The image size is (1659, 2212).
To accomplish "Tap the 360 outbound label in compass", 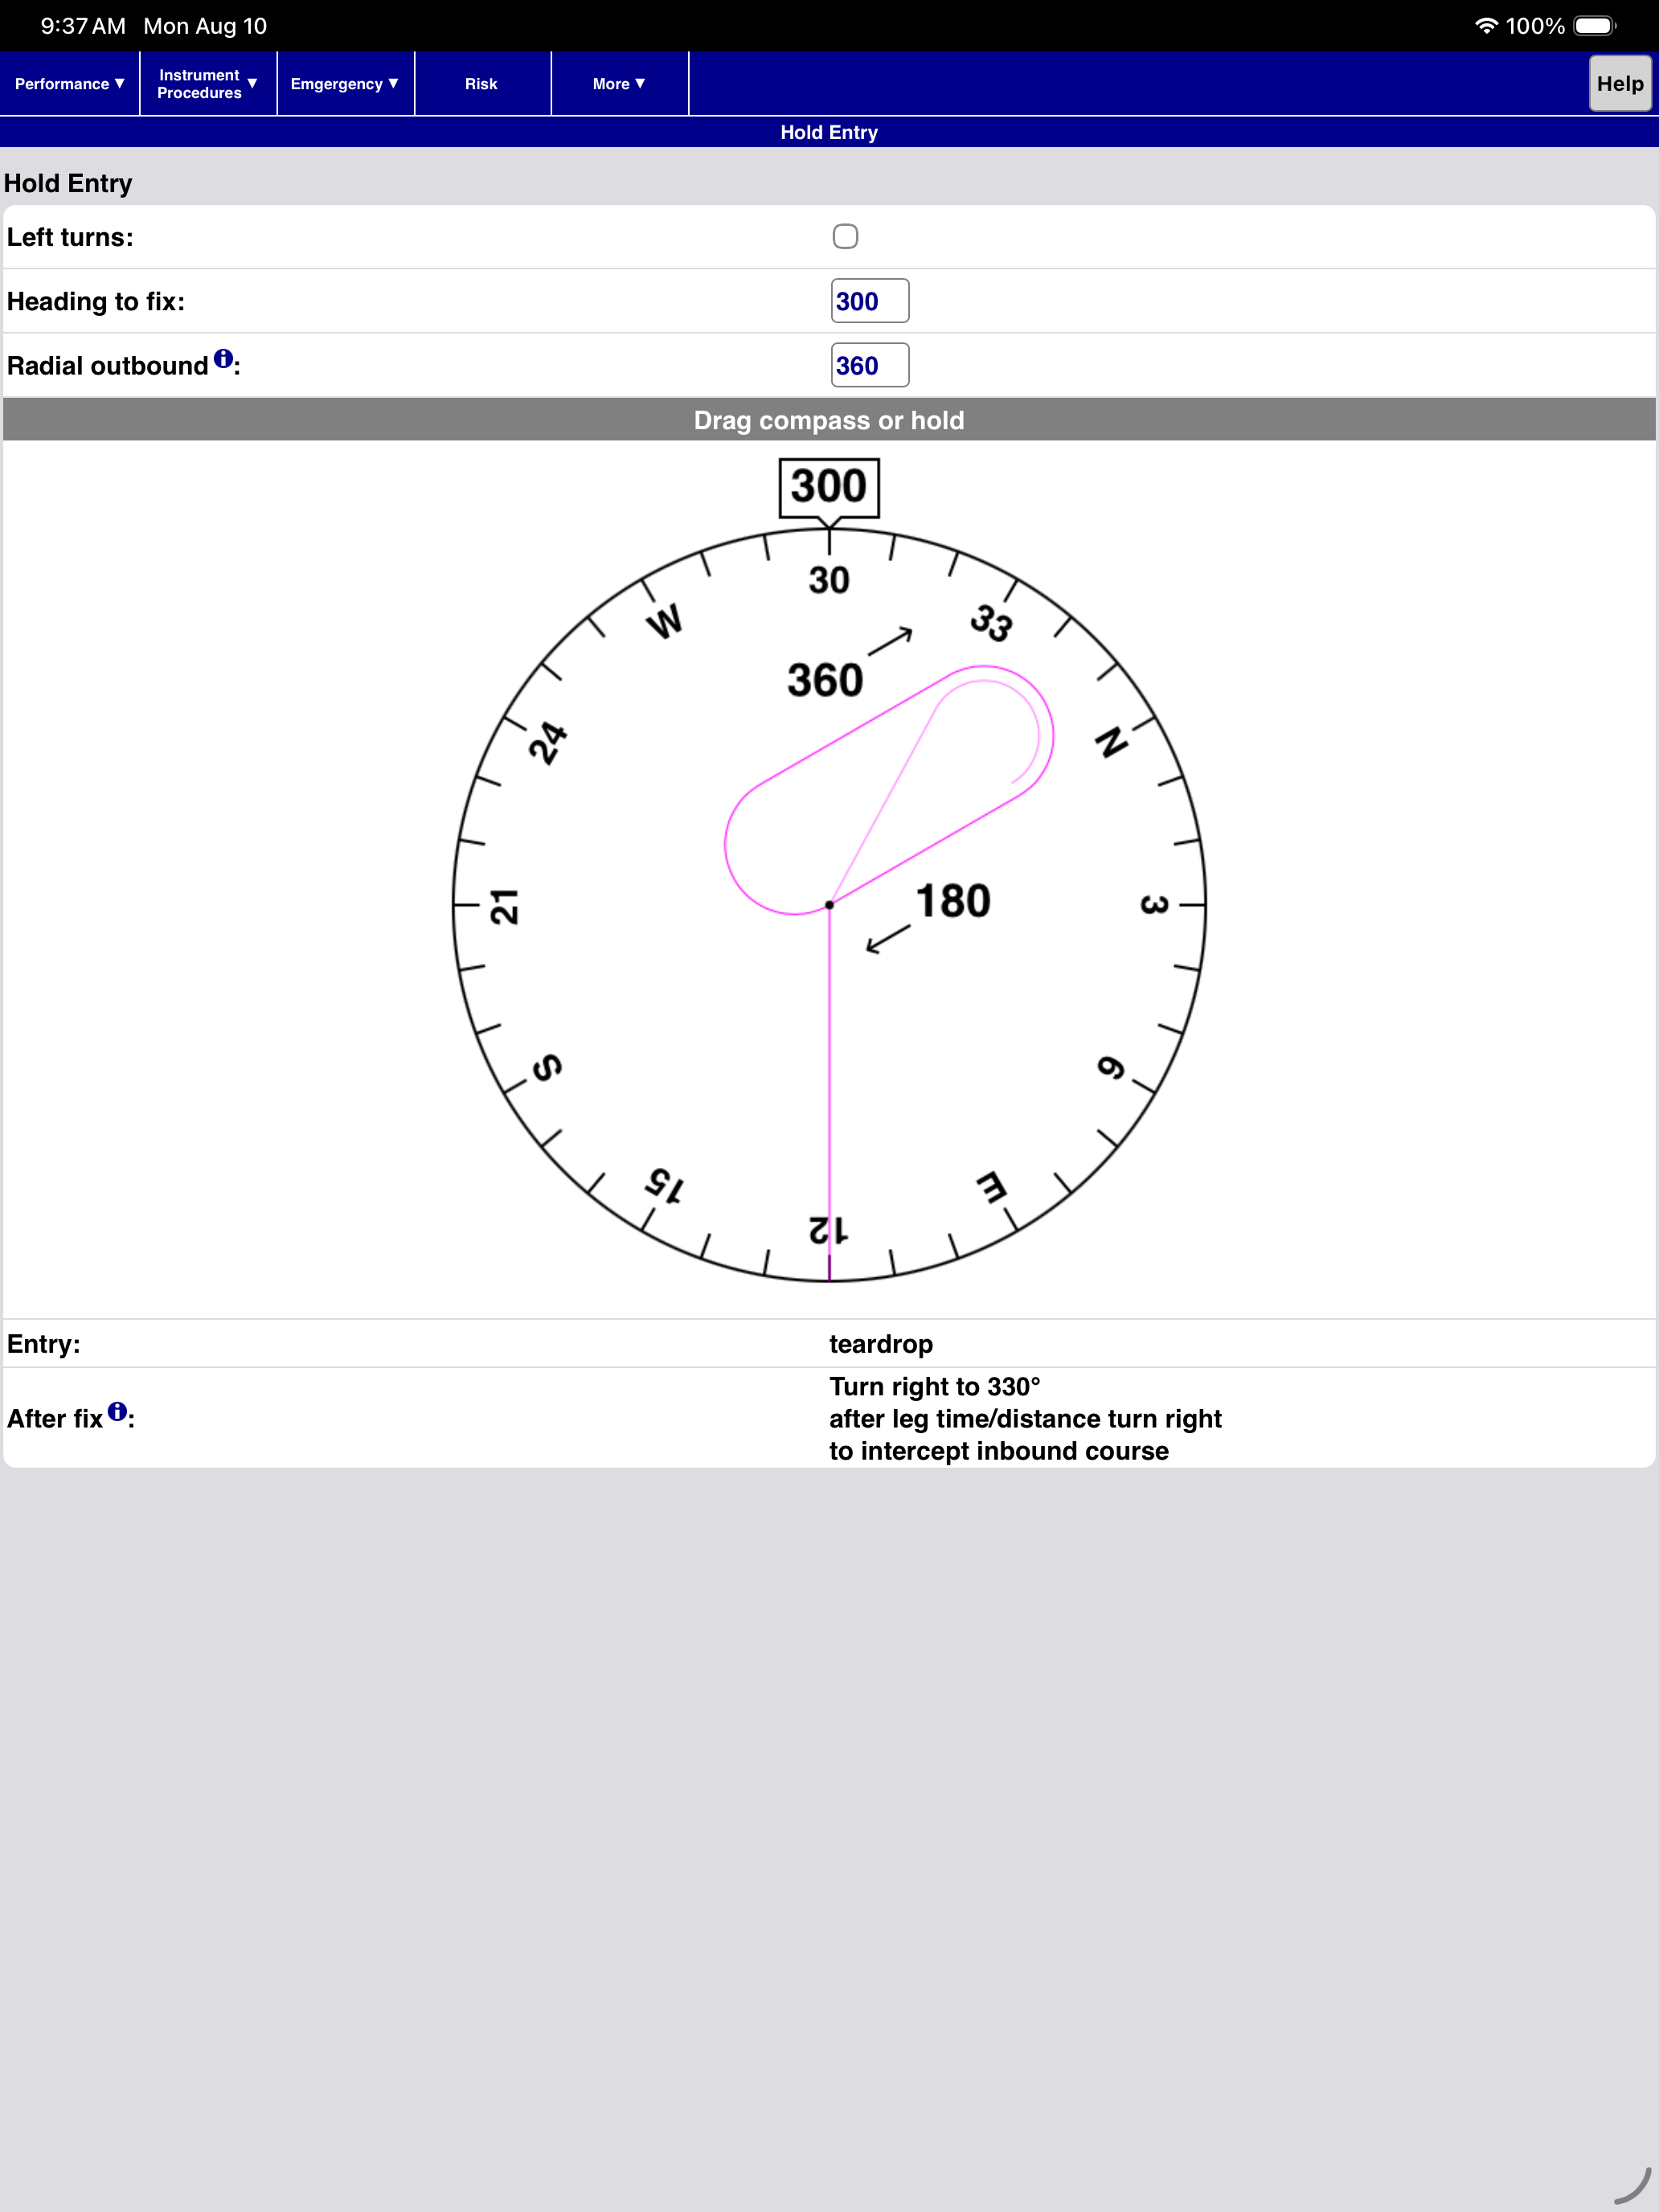I will coord(825,680).
